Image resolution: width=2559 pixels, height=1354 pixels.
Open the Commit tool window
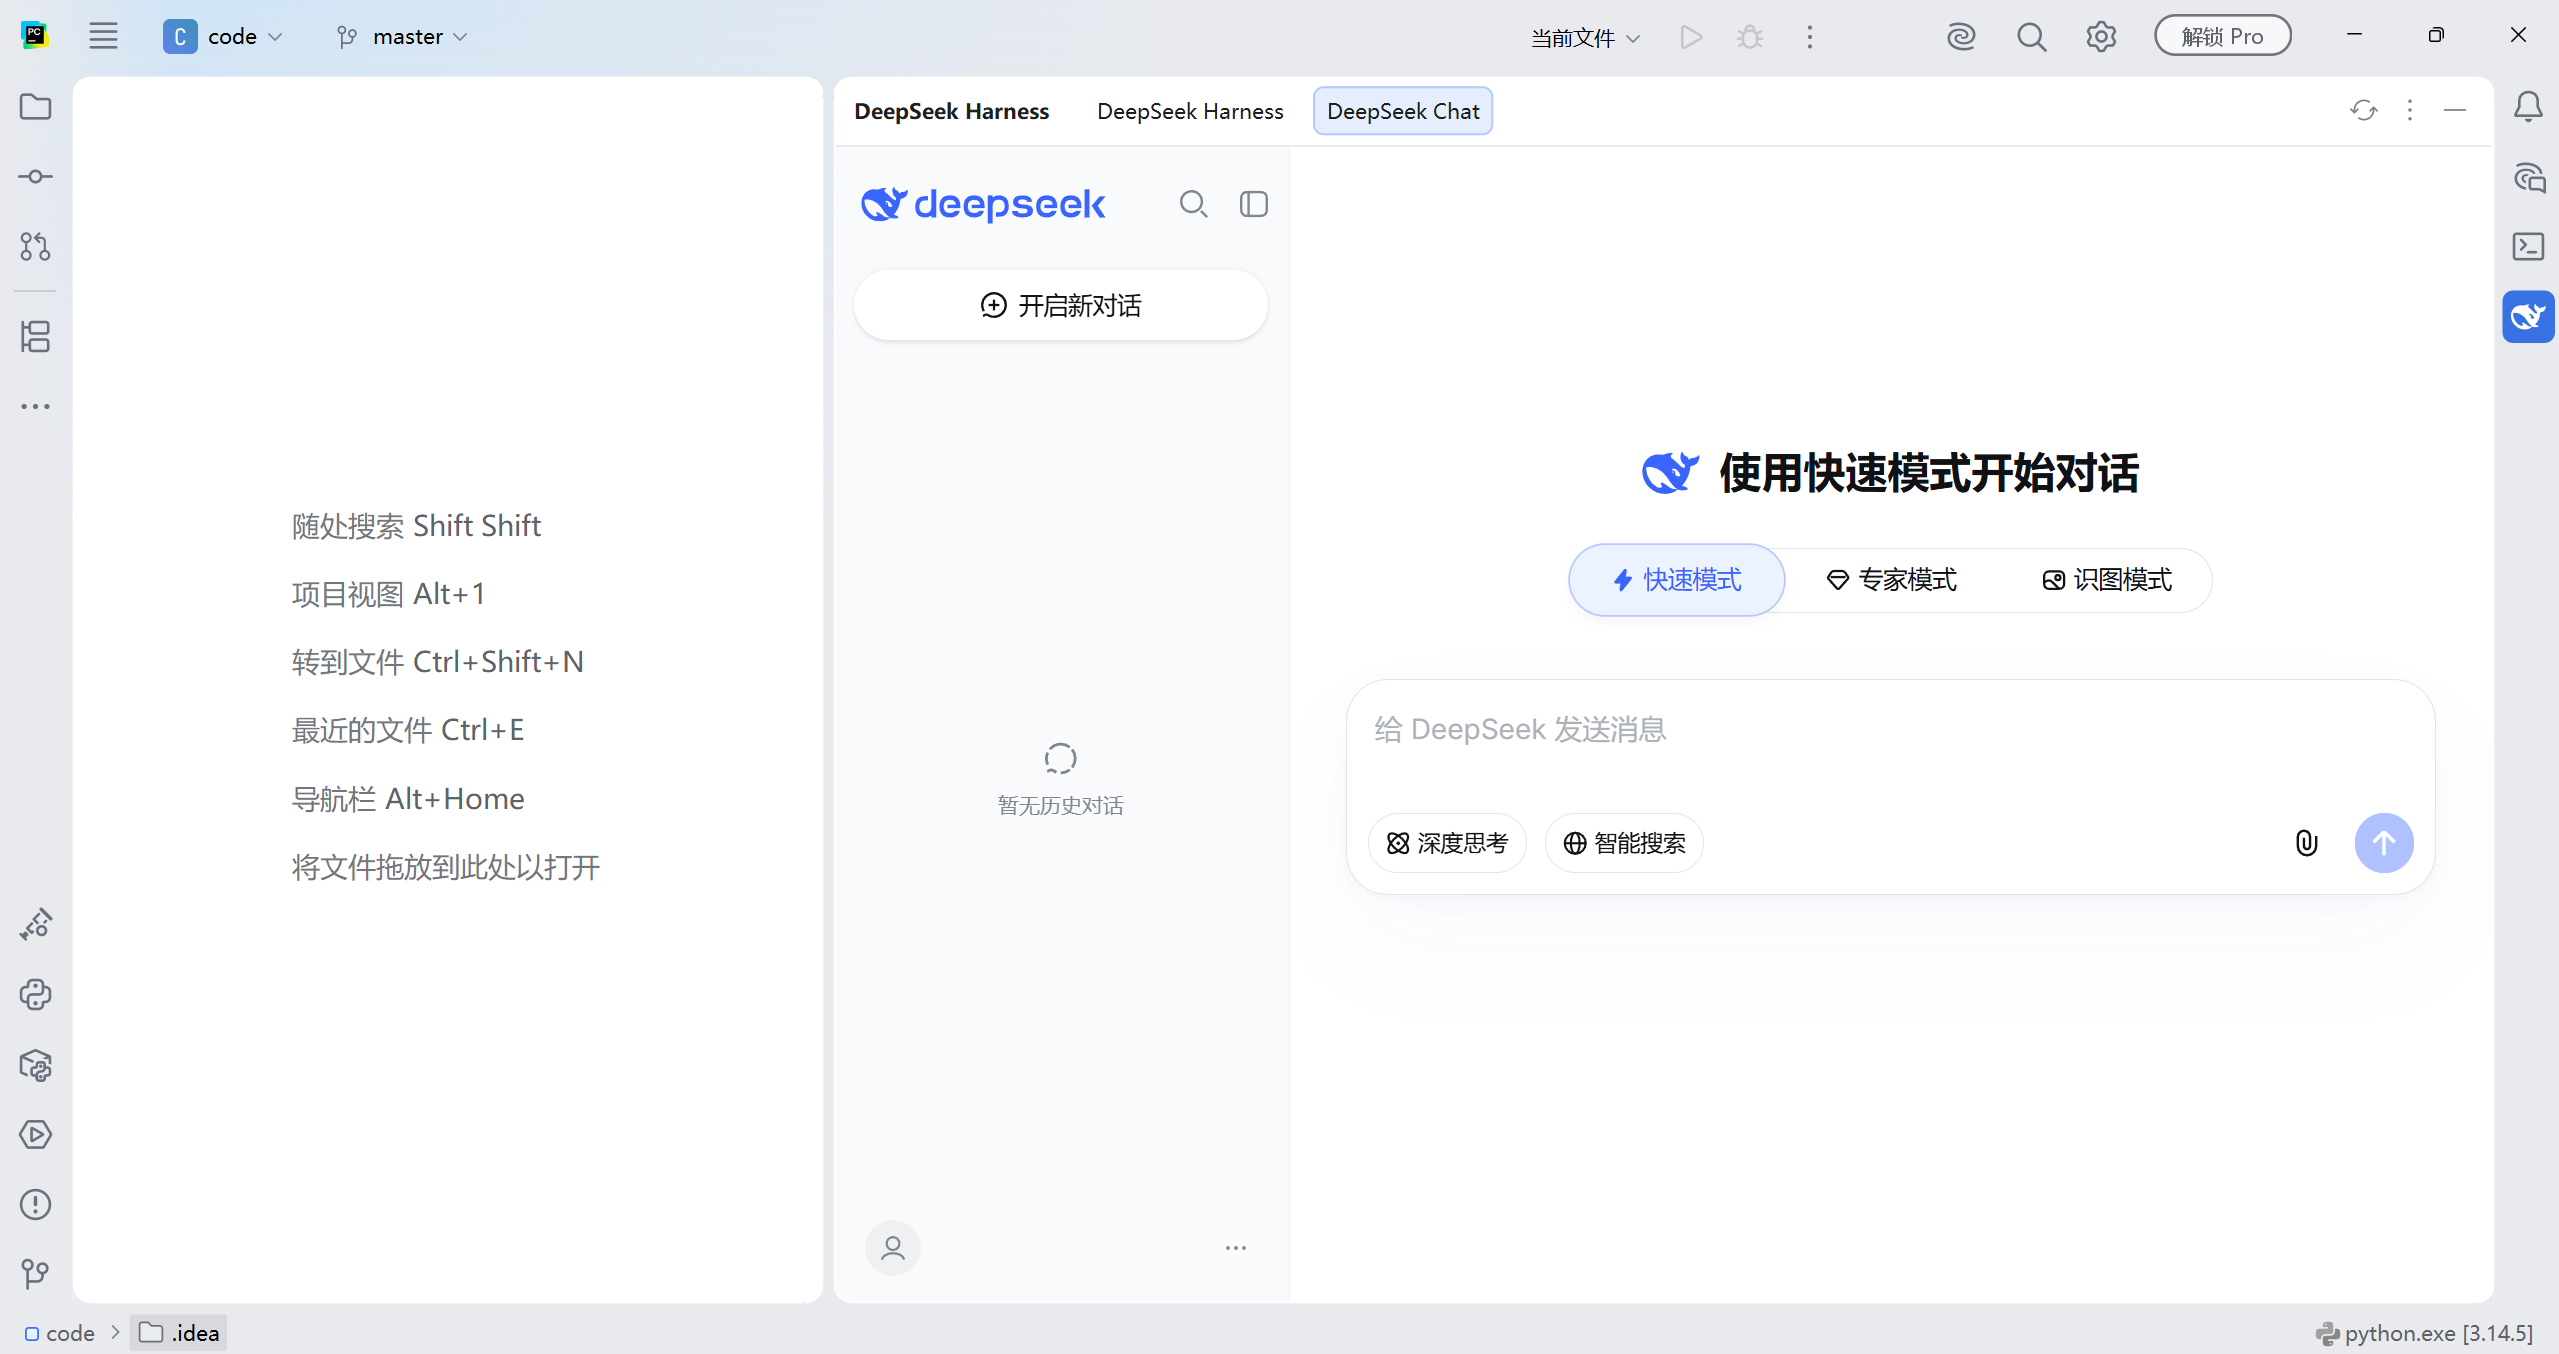coord(36,177)
